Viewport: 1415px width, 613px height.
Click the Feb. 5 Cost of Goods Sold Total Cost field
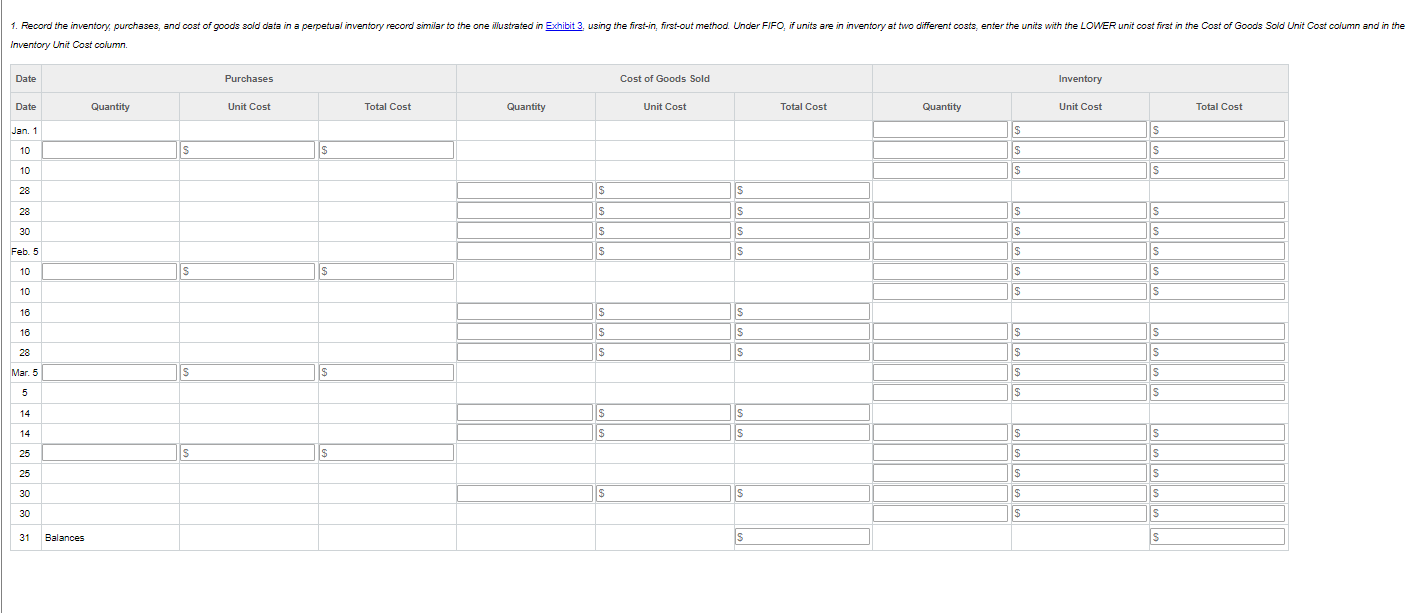[802, 250]
